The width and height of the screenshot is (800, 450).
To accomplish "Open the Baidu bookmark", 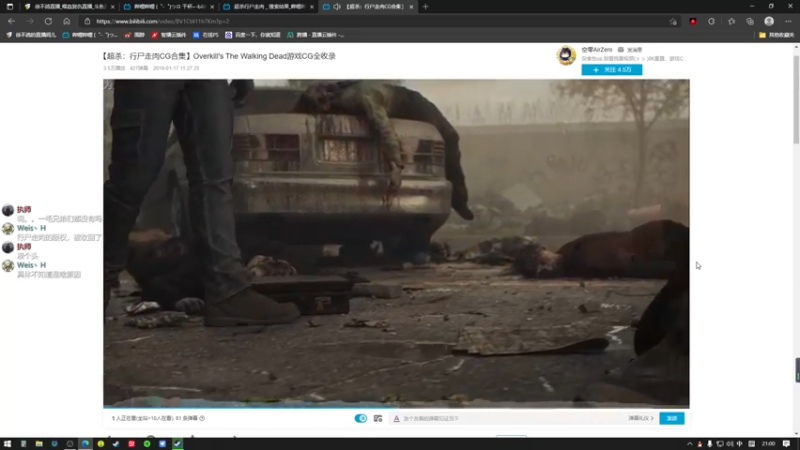I will (253, 35).
